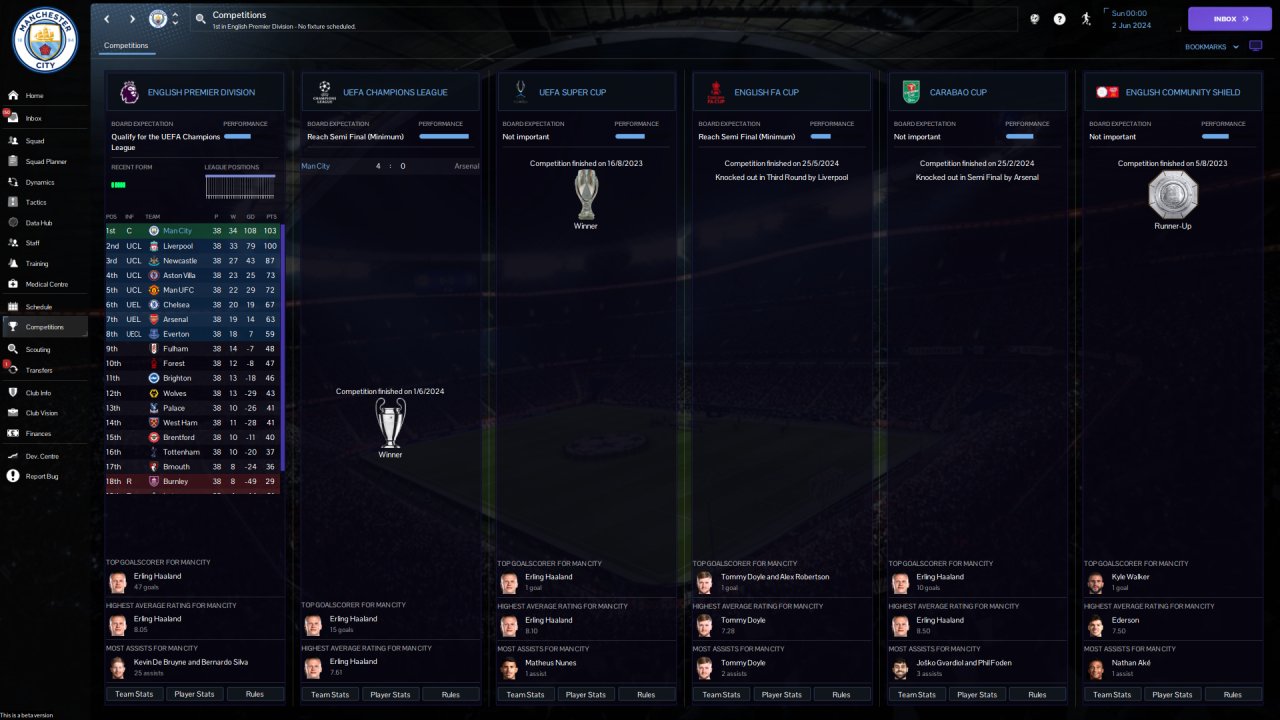
Task: Open the help question mark icon
Action: tap(1060, 19)
